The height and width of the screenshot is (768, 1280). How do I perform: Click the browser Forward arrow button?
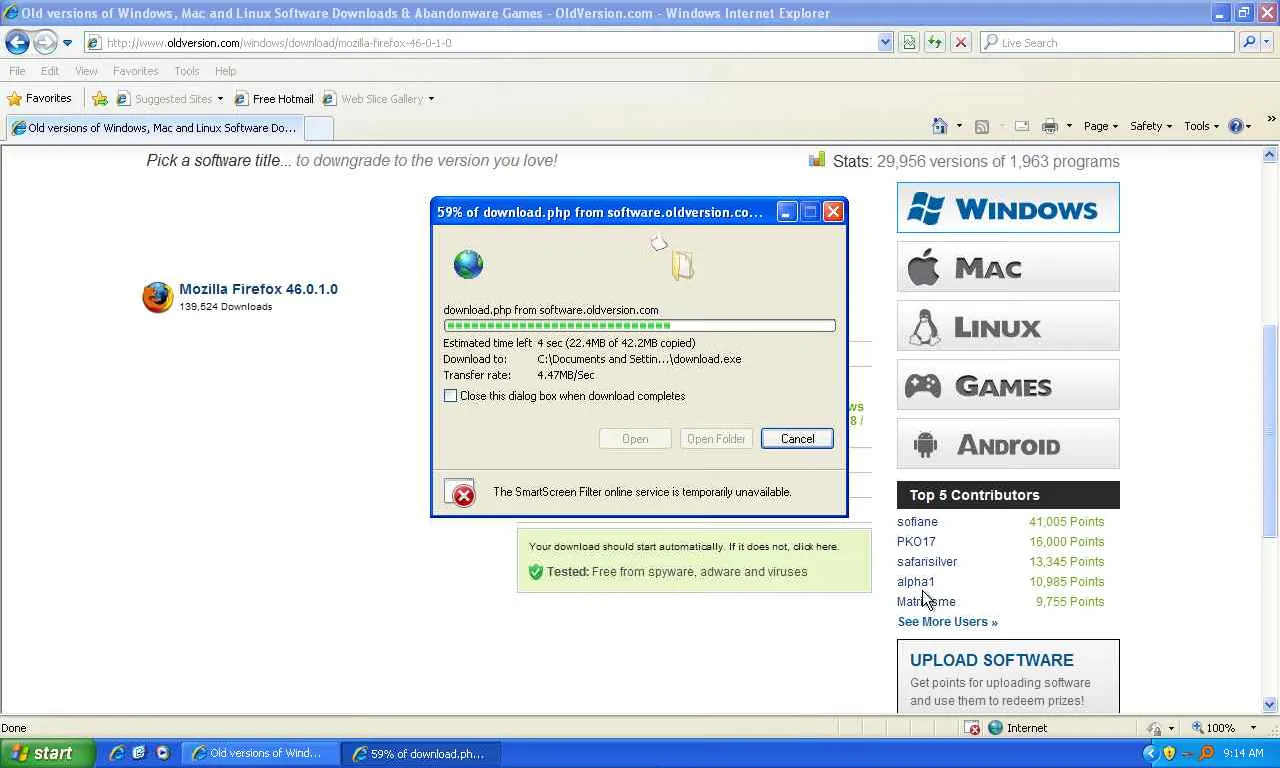(45, 42)
